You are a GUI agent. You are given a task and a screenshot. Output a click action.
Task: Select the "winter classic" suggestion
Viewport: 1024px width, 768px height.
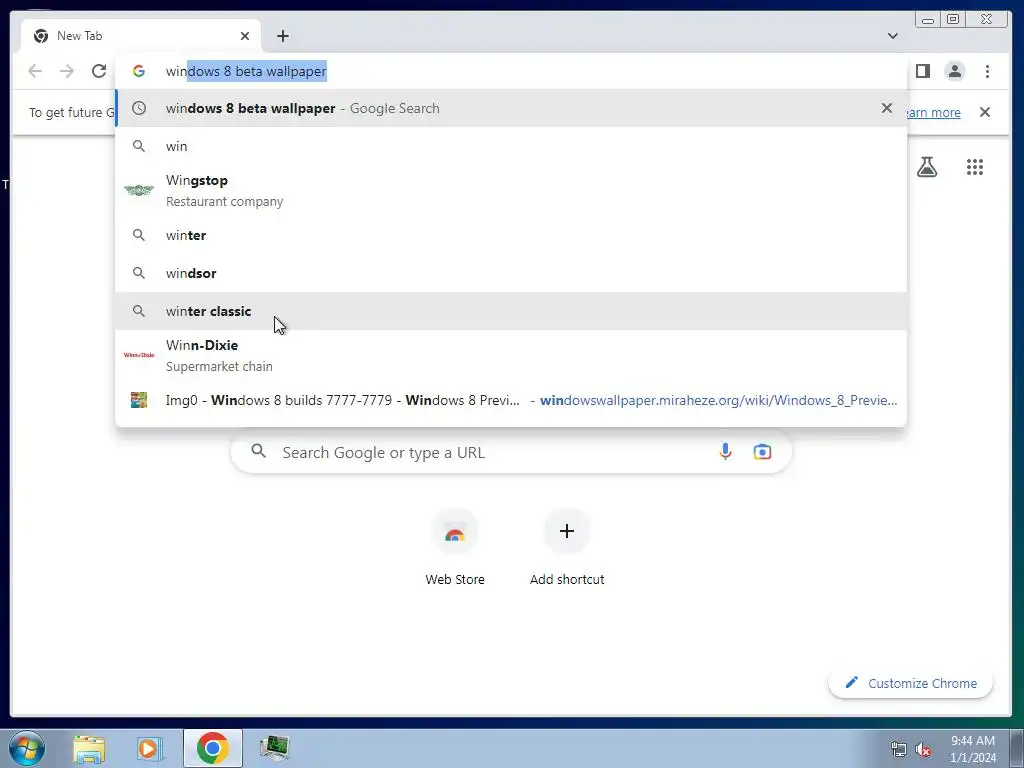511,311
